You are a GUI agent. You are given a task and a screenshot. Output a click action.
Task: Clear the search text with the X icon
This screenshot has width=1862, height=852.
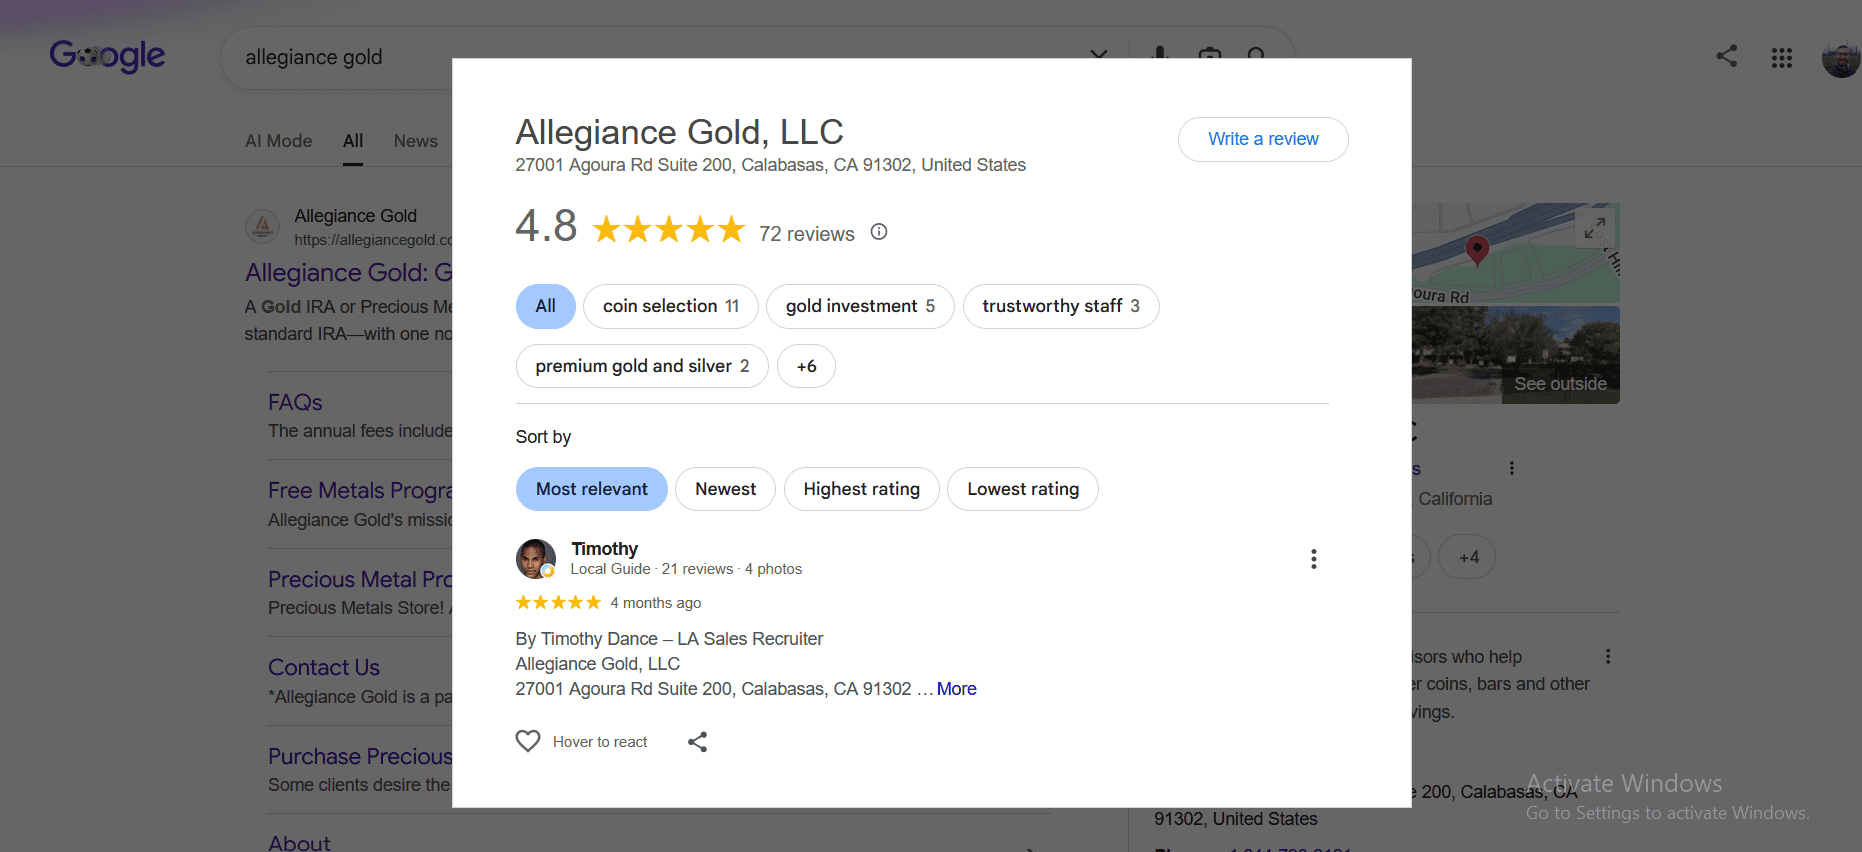coord(1098,55)
